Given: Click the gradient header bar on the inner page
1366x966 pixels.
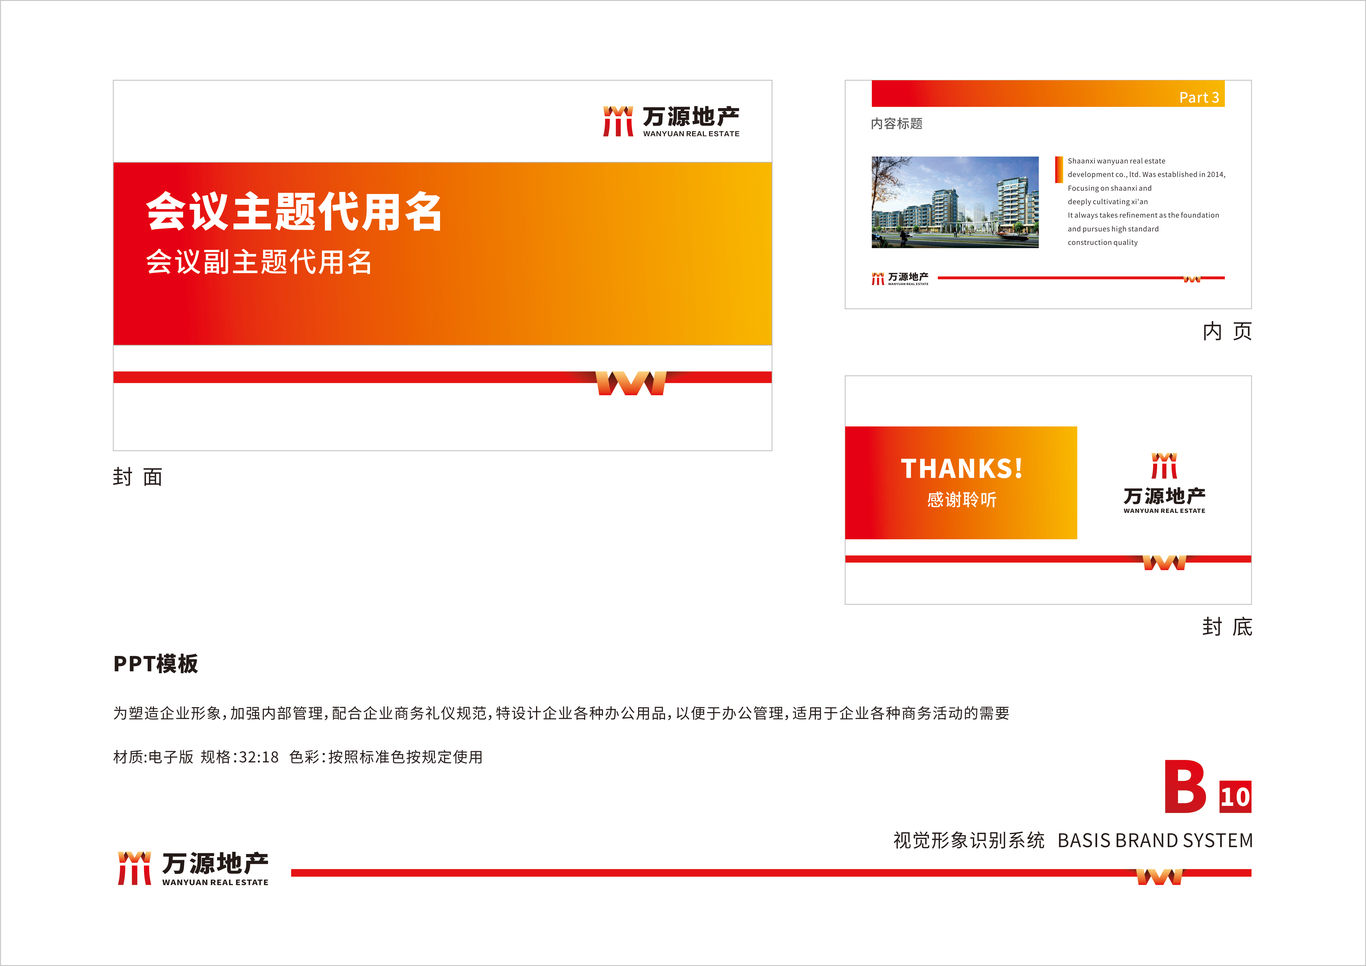Looking at the screenshot, I should click(x=1048, y=94).
